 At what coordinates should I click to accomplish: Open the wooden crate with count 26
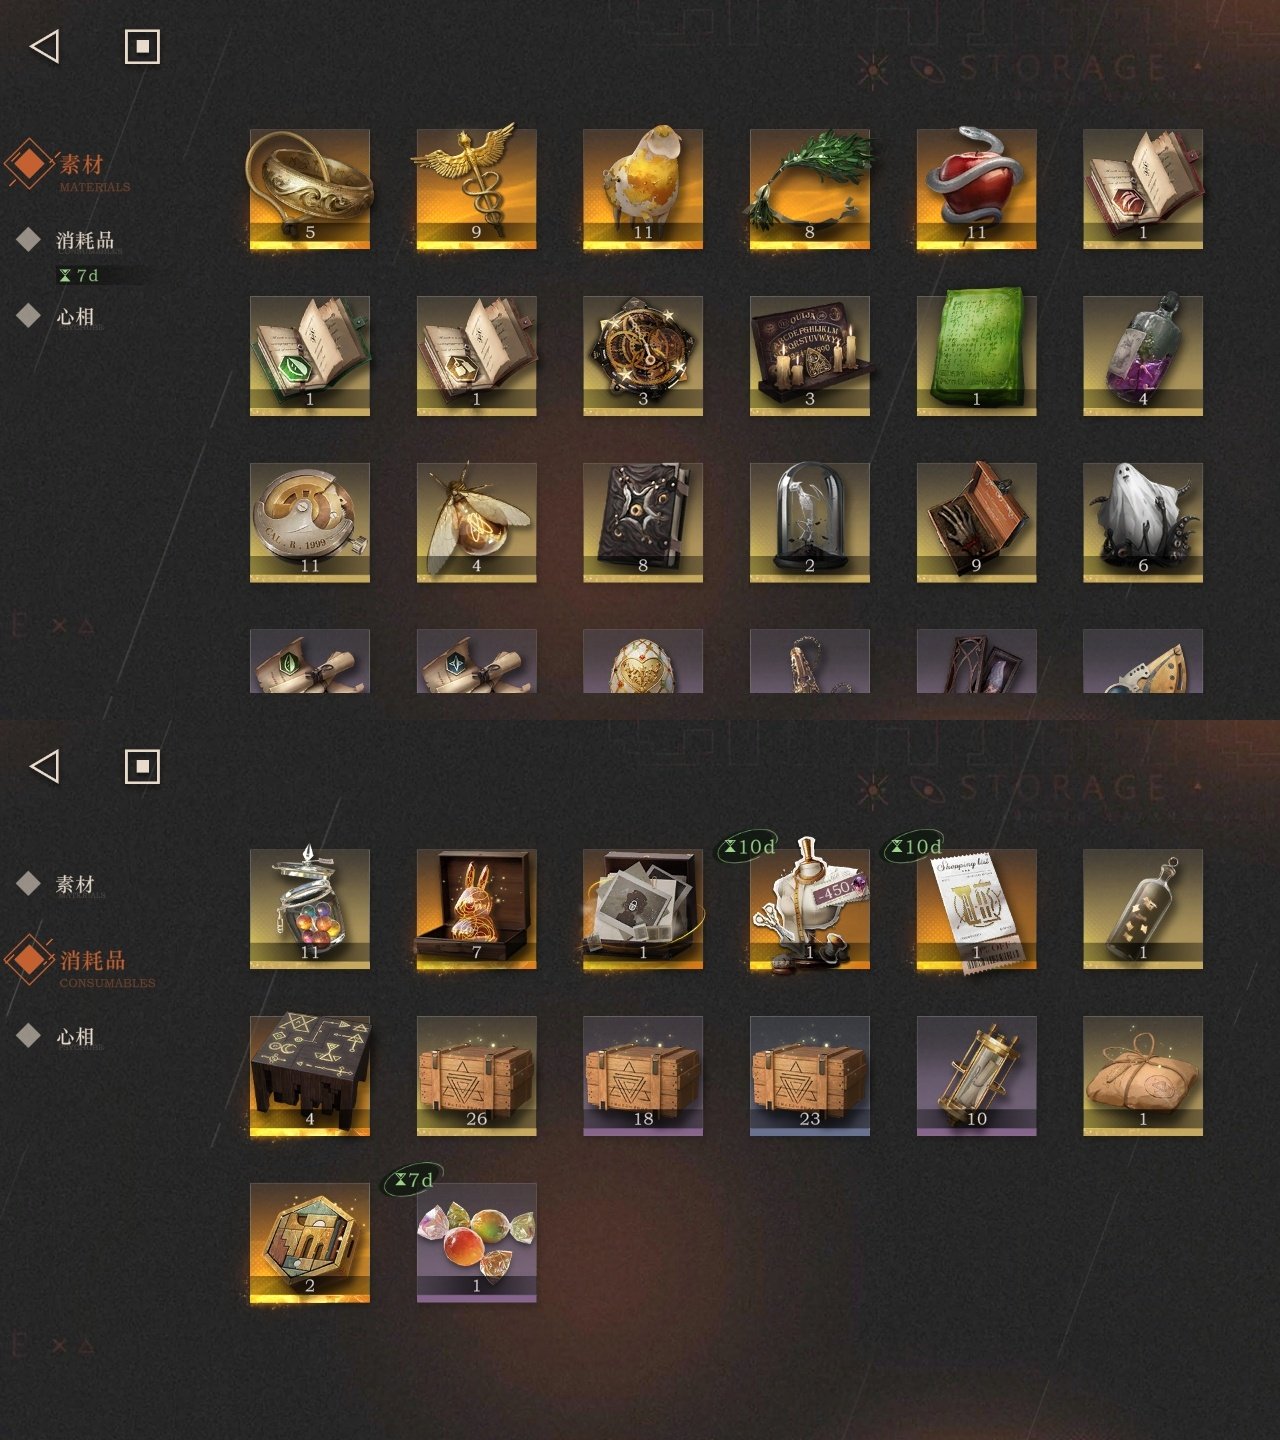476,1076
